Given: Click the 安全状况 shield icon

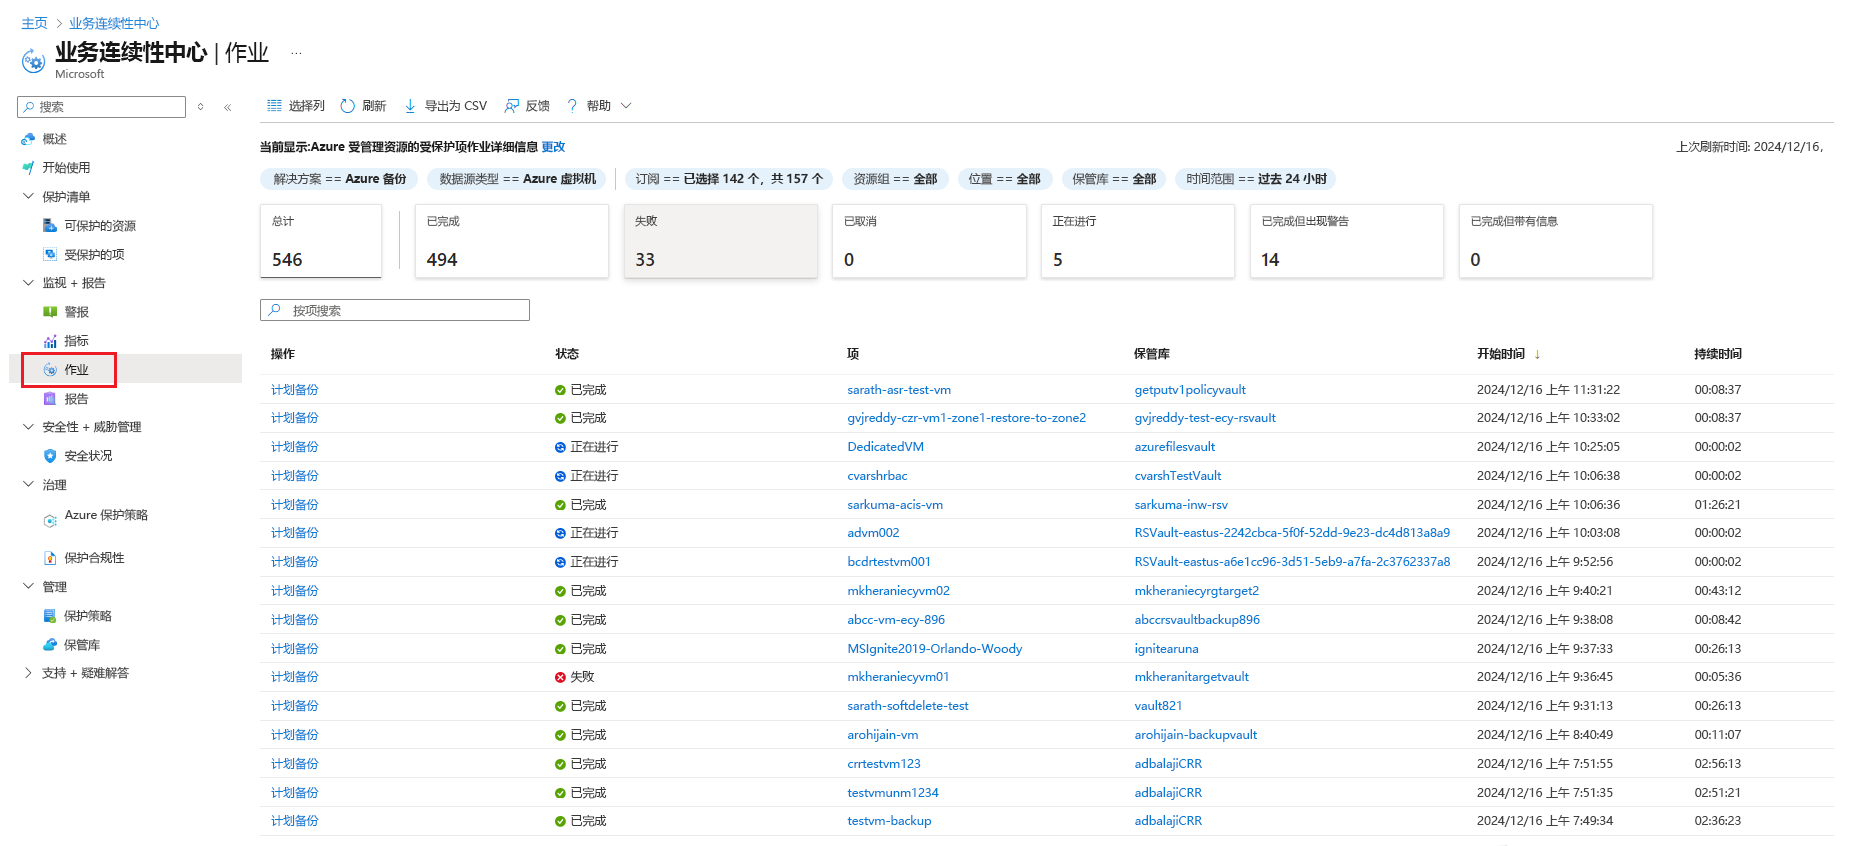Looking at the screenshot, I should click(50, 456).
